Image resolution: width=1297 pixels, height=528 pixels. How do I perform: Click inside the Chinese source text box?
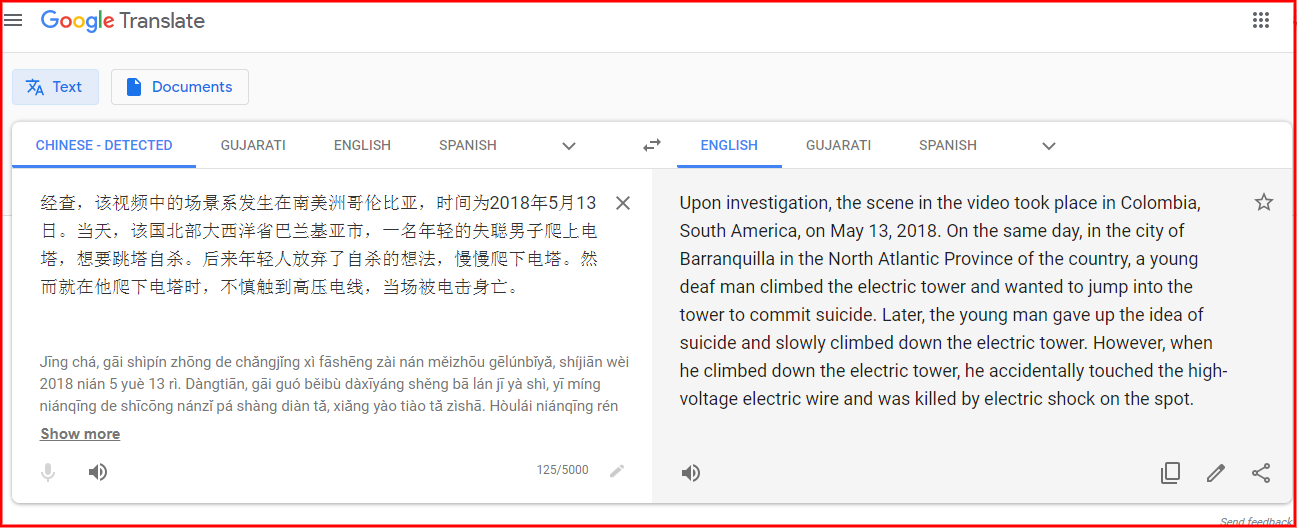[x=320, y=245]
